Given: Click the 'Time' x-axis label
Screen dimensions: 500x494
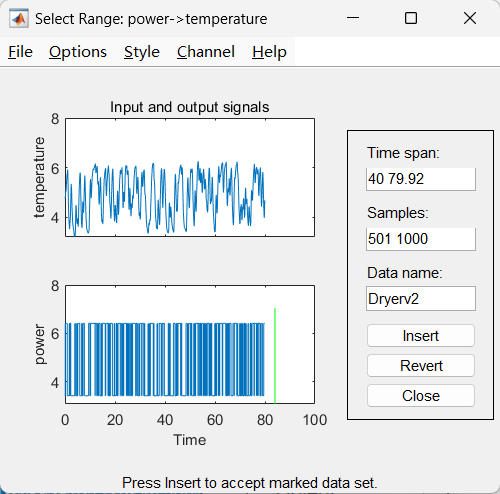Looking at the screenshot, I should click(190, 440).
